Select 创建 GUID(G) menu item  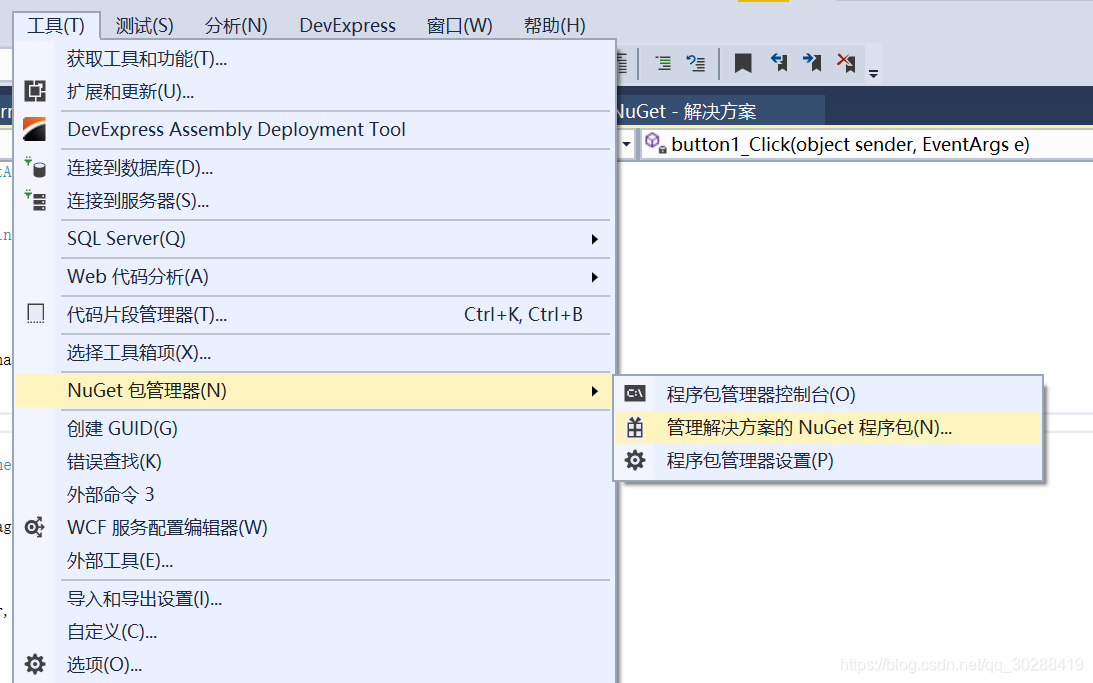314,429
